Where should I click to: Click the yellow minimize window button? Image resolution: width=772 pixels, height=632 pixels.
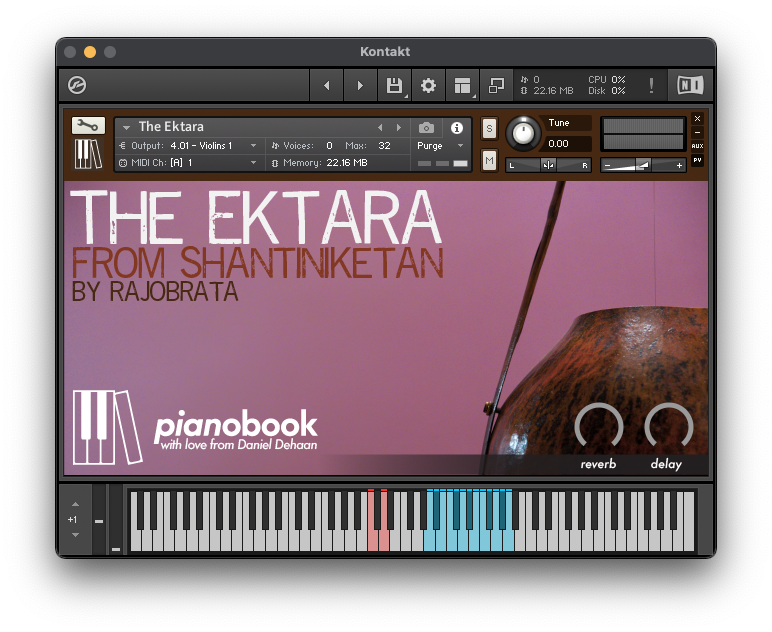tap(90, 52)
